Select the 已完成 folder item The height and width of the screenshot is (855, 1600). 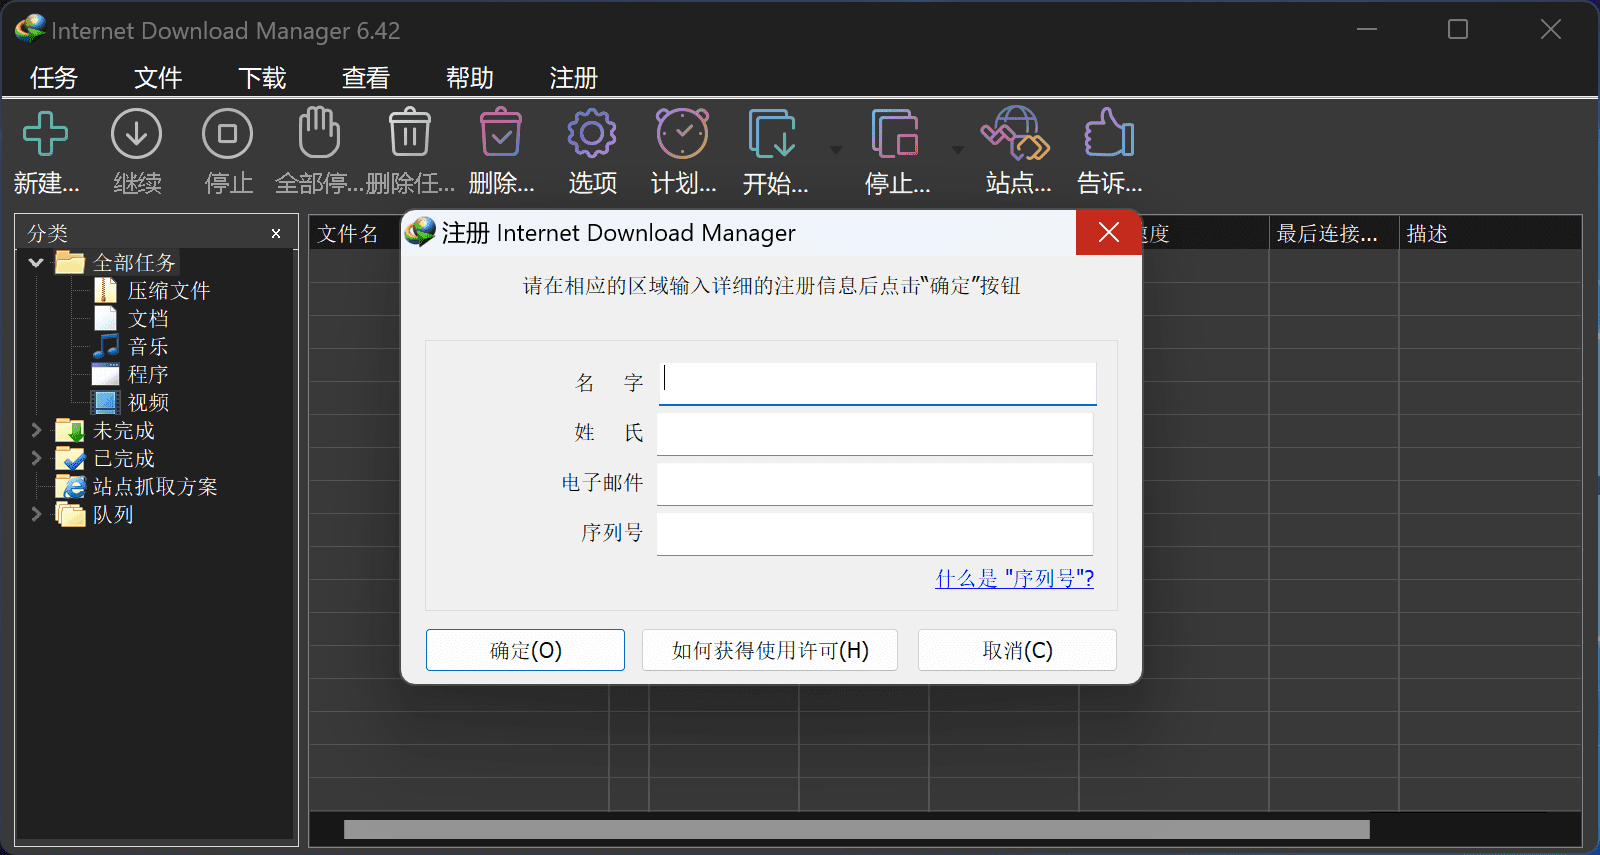pyautogui.click(x=124, y=459)
